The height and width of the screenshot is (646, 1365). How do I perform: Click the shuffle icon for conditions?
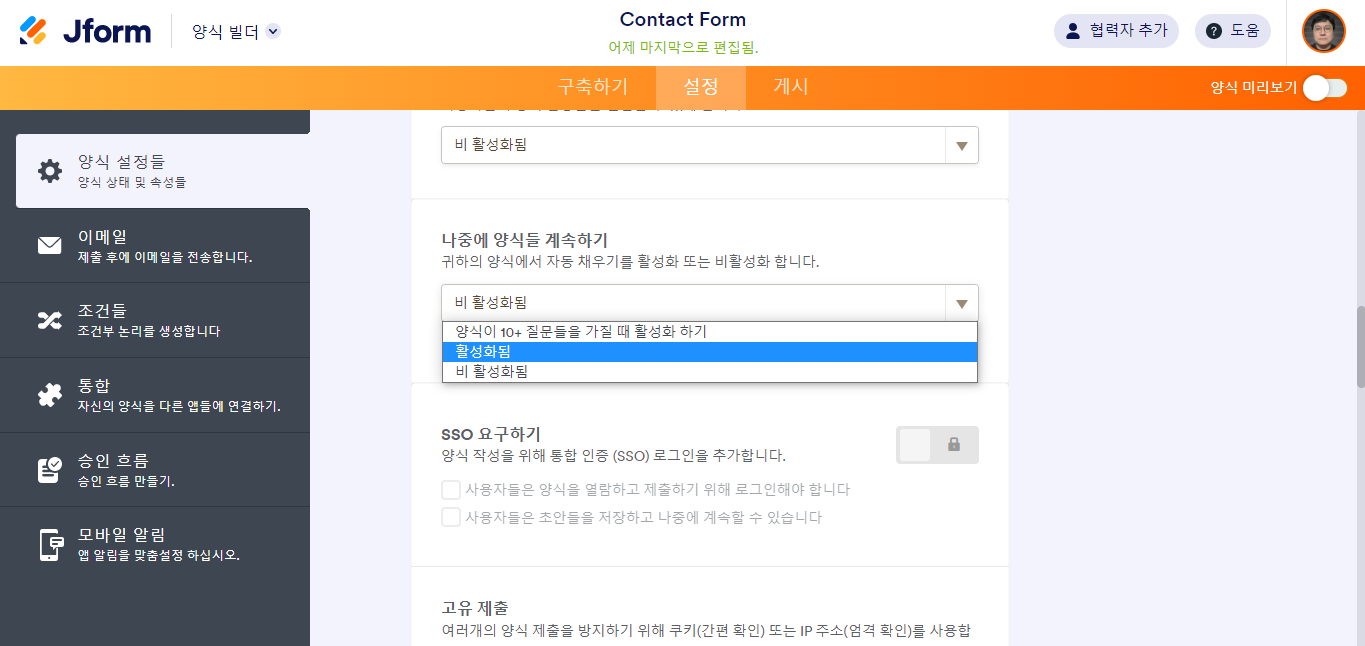pyautogui.click(x=49, y=320)
